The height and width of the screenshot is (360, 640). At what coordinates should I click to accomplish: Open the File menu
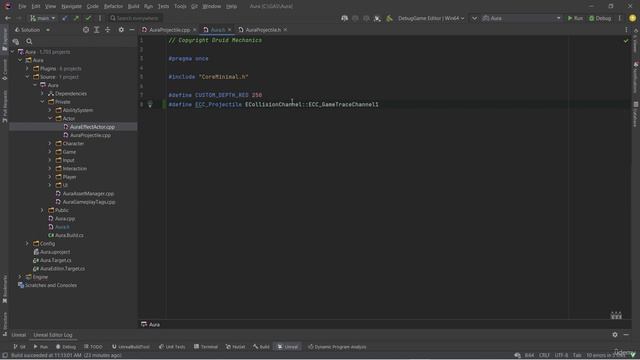point(22,7)
